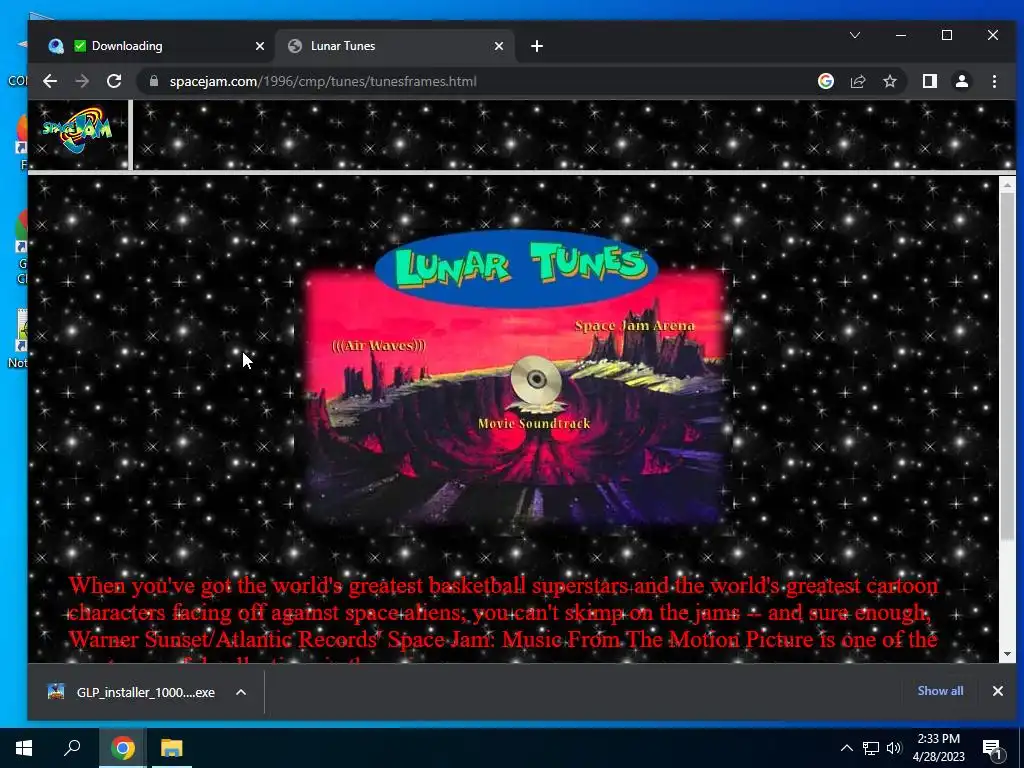The height and width of the screenshot is (768, 1024).
Task: Click the vertical scrollbar thumb
Action: coord(1007,366)
